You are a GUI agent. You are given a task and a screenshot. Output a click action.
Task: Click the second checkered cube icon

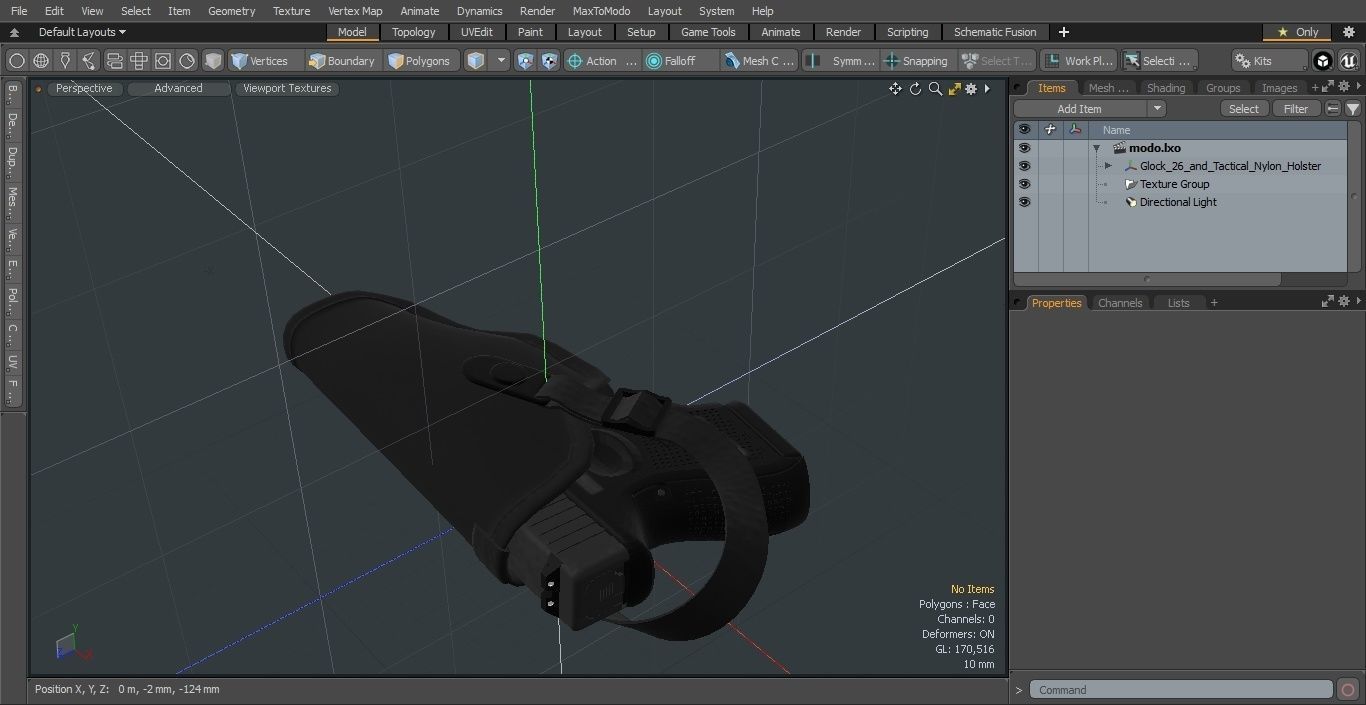point(550,61)
